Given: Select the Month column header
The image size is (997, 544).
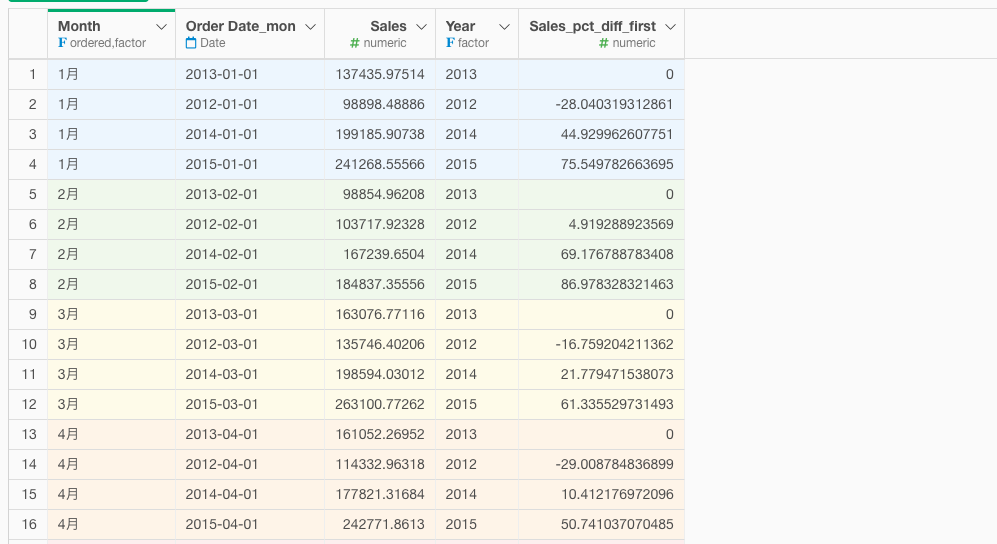Looking at the screenshot, I should pos(111,34).
